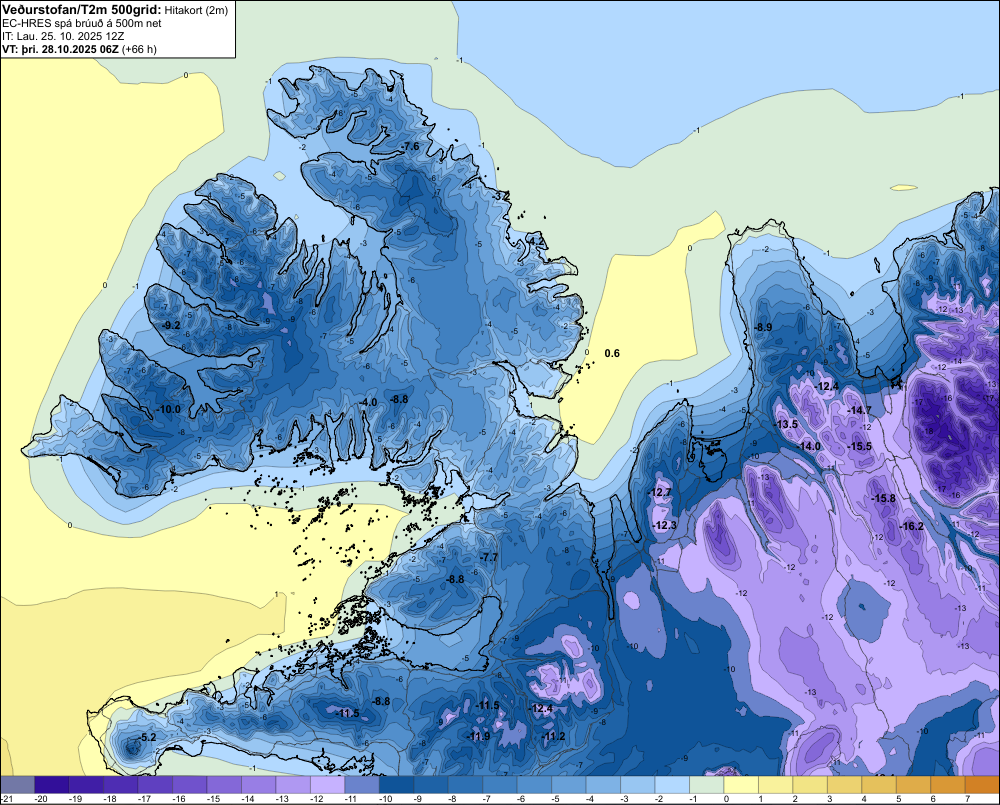Click the -14.7 temperature reading
Image resolution: width=1000 pixels, height=805 pixels.
860,410
